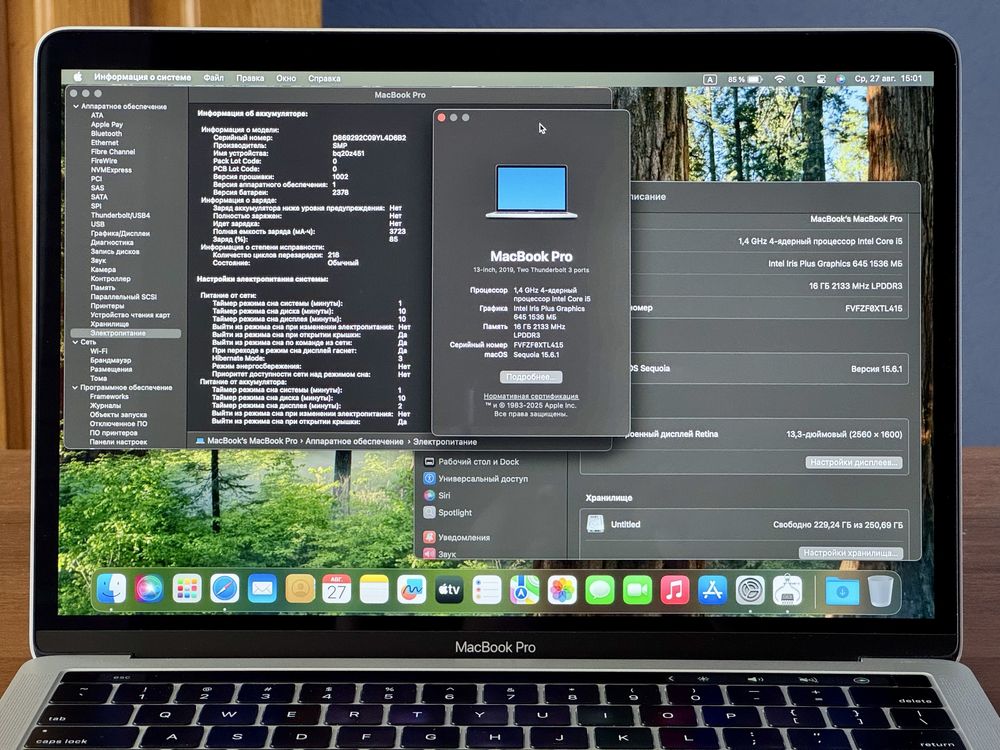Open Maps app in the Dock

point(524,589)
